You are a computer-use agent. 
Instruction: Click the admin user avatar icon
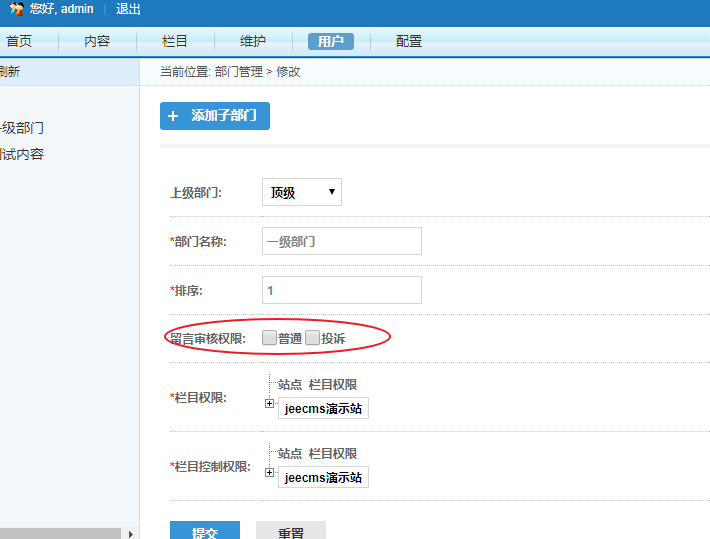coord(16,9)
